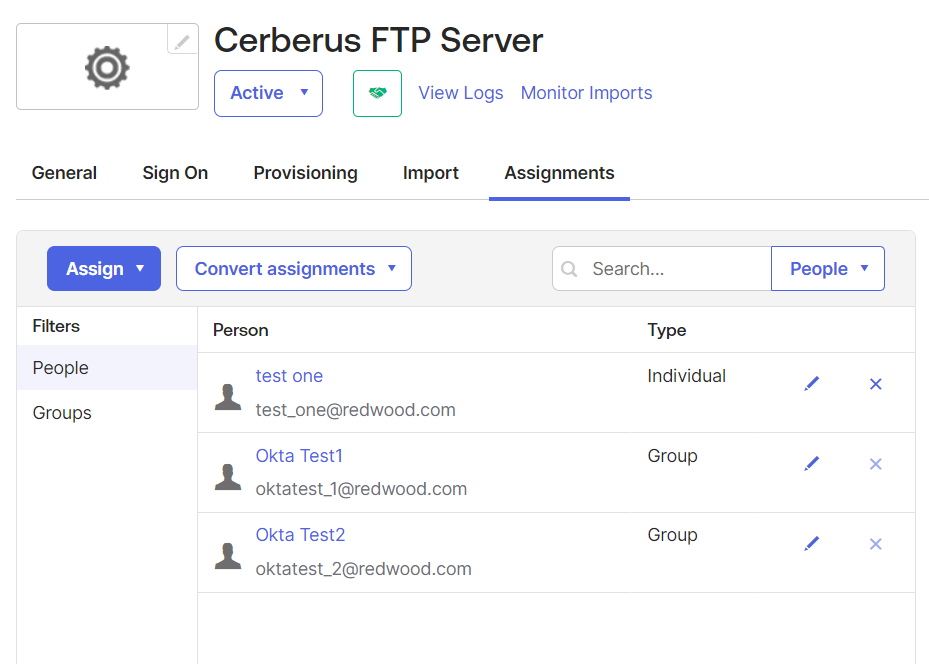Click the gear app logo icon
Screen dimensions: 929x664
[107, 68]
